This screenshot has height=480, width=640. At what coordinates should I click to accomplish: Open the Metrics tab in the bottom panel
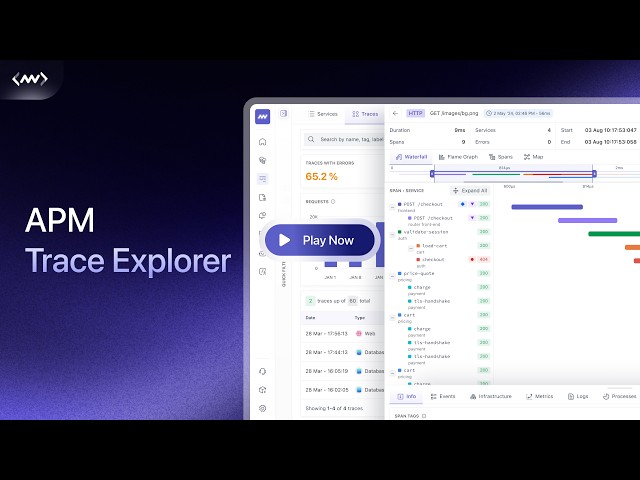(x=540, y=396)
